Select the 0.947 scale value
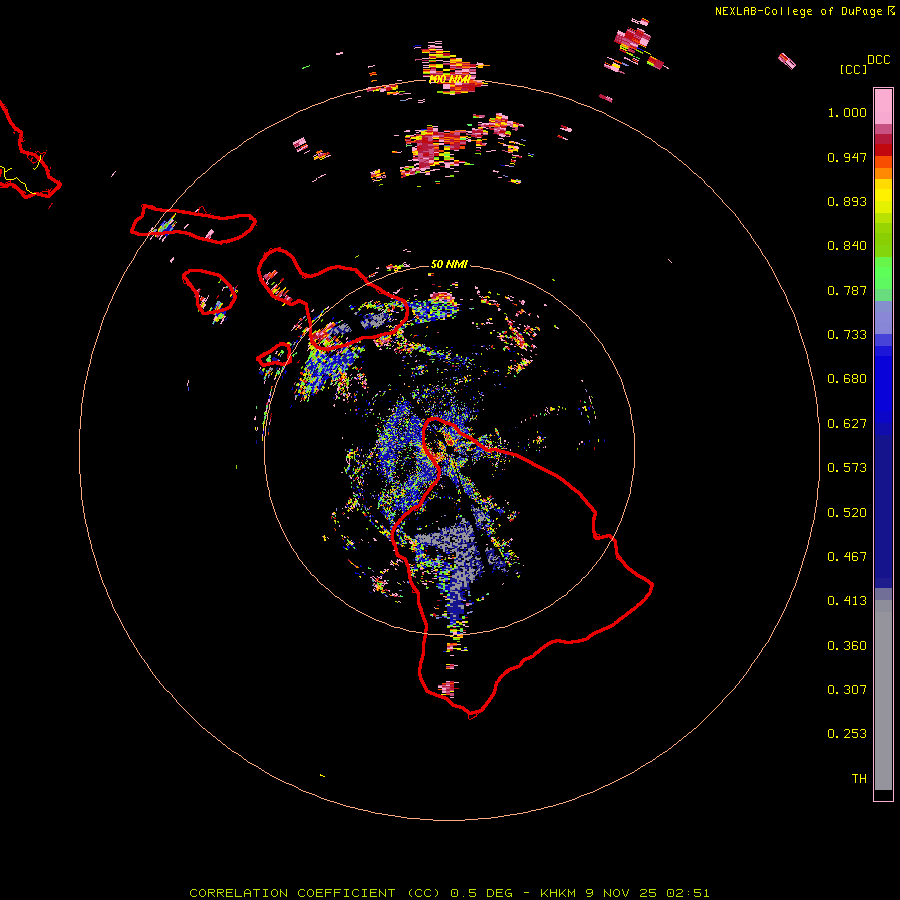Image resolution: width=900 pixels, height=900 pixels. point(847,157)
